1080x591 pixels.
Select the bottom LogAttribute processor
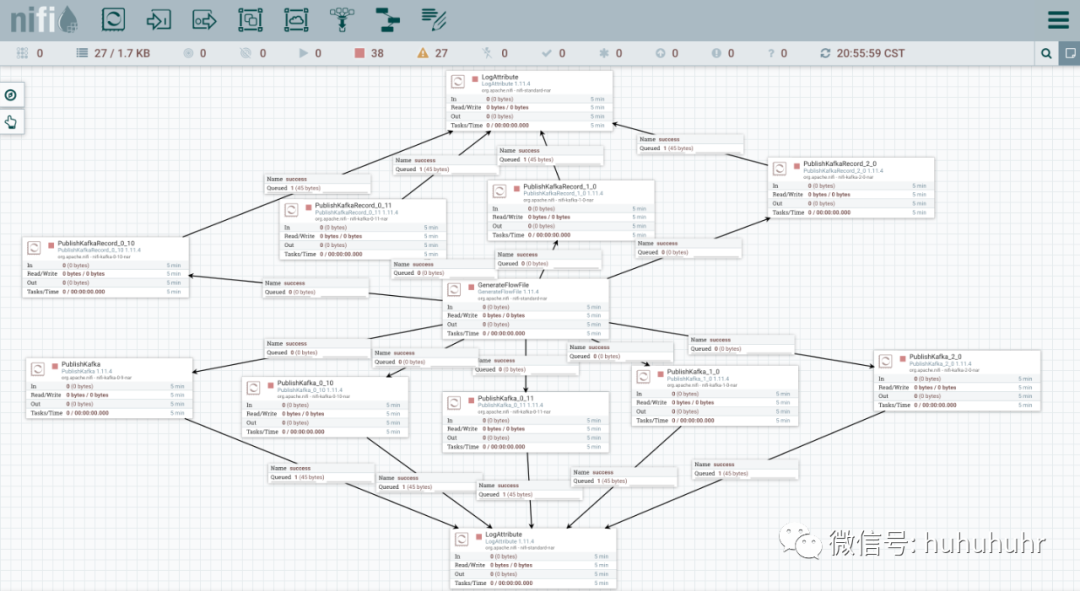click(533, 558)
